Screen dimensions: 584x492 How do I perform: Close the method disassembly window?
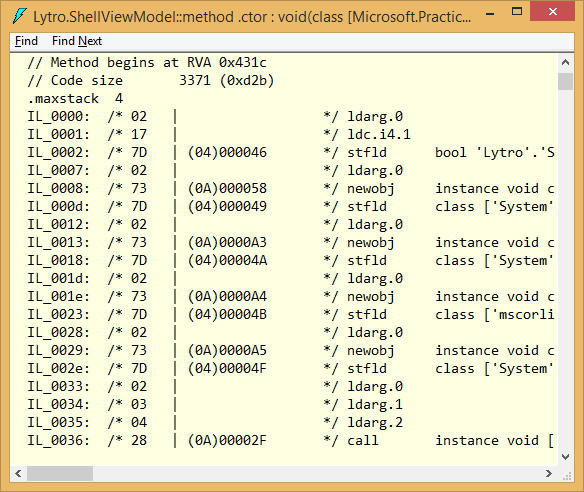[552, 12]
